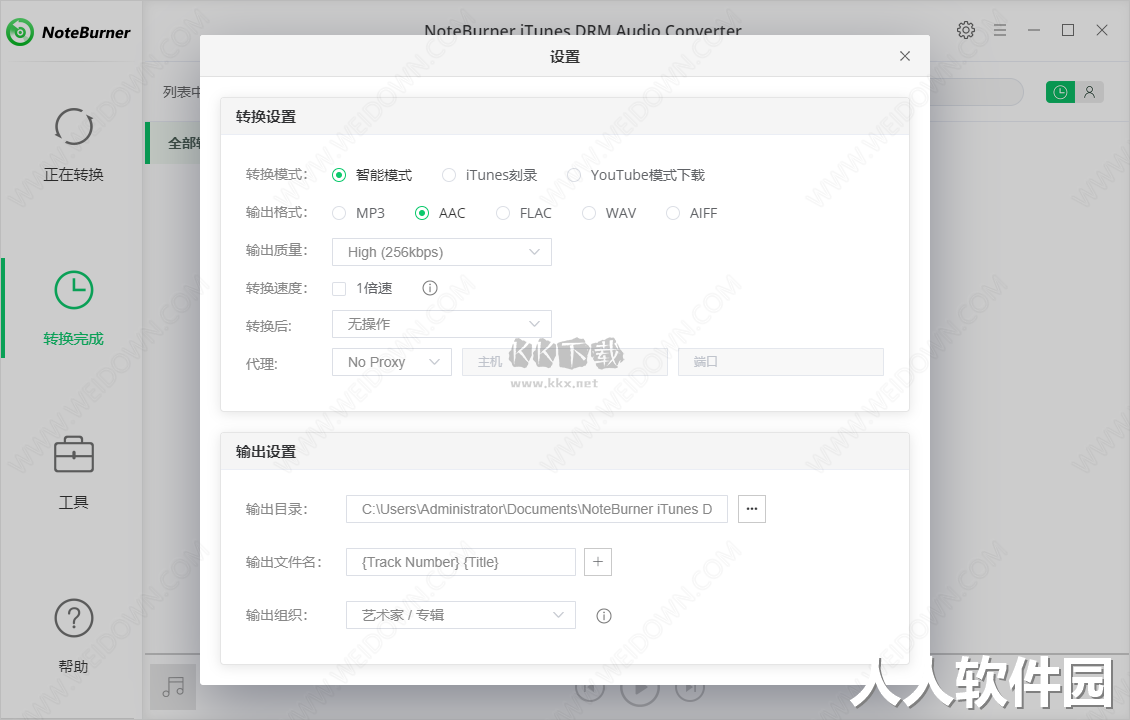Click the 输出目录 path field
Viewport: 1130px width, 720px height.
[537, 510]
